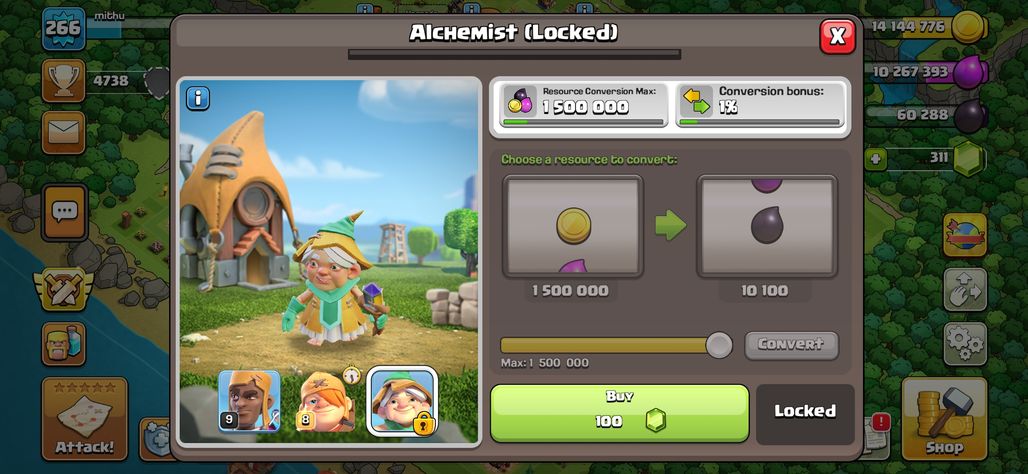
Task: Open the mail inbox icon
Action: tap(64, 132)
